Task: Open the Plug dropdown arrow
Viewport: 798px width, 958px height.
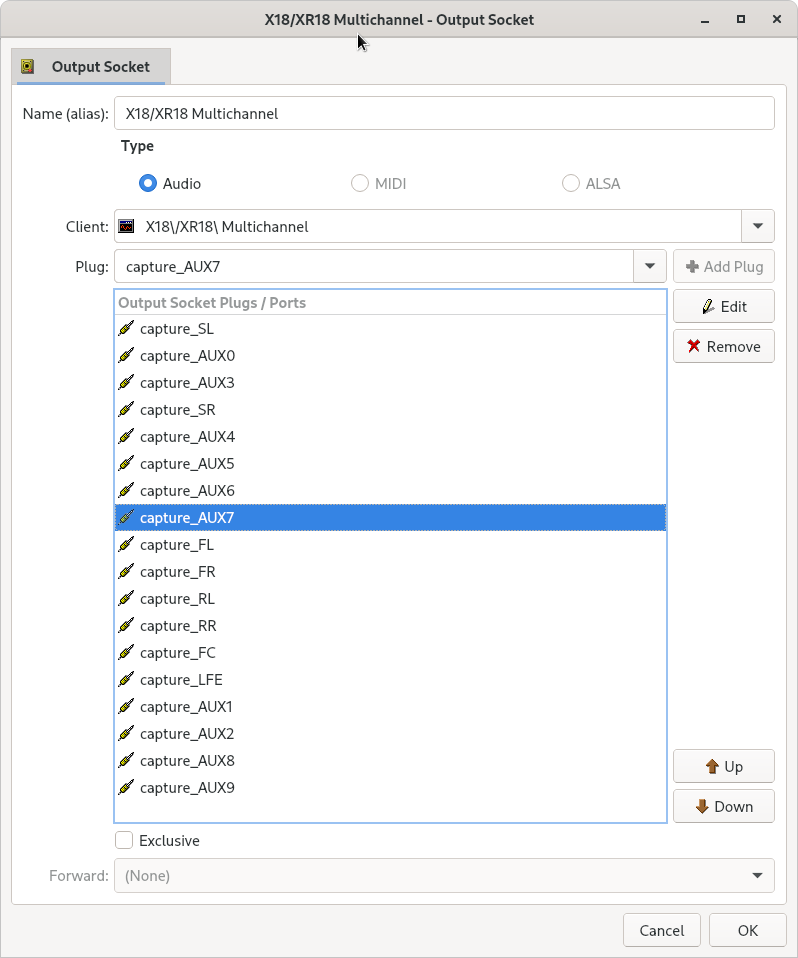Action: pos(650,266)
